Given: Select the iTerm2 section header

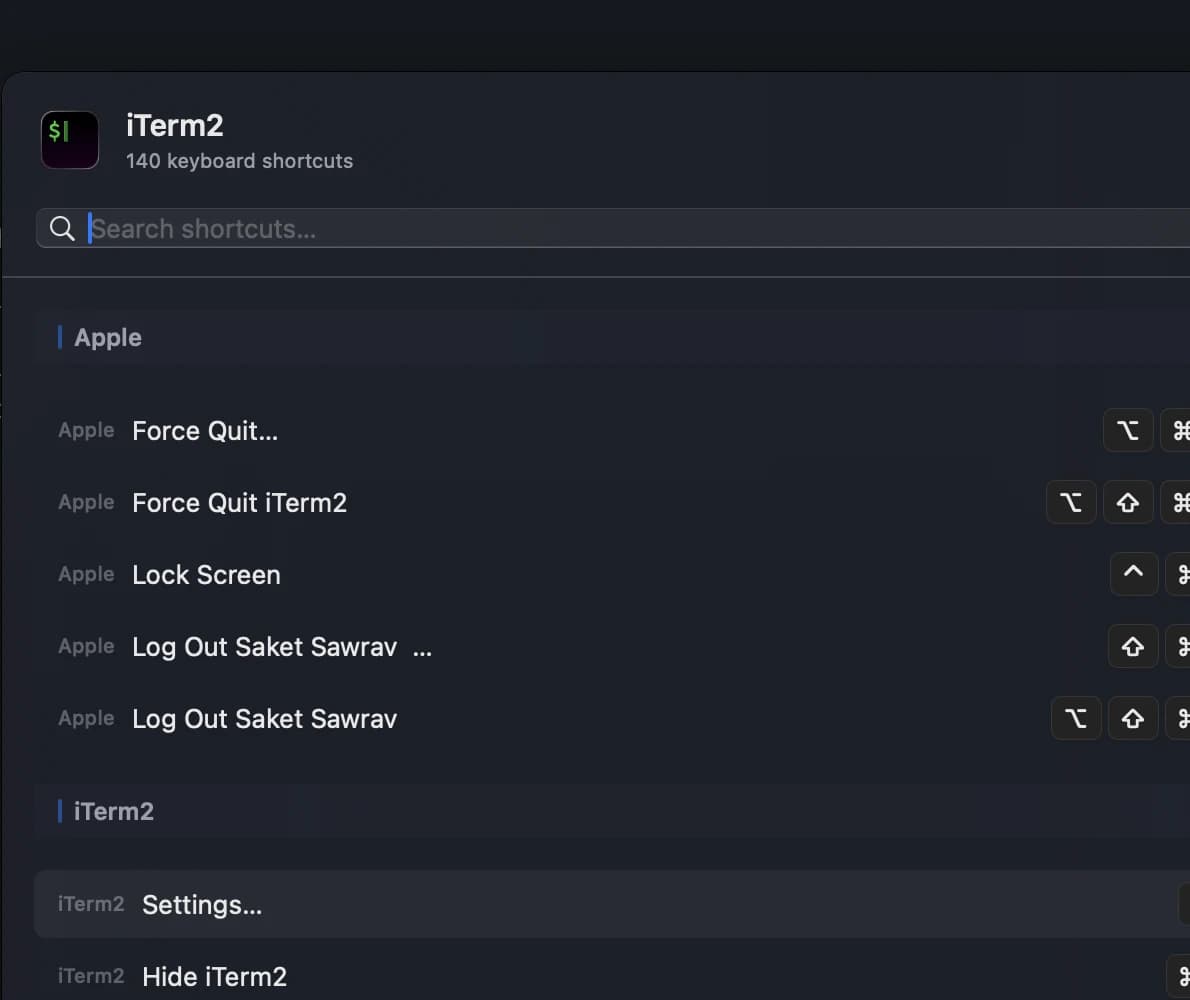Looking at the screenshot, I should [x=114, y=811].
